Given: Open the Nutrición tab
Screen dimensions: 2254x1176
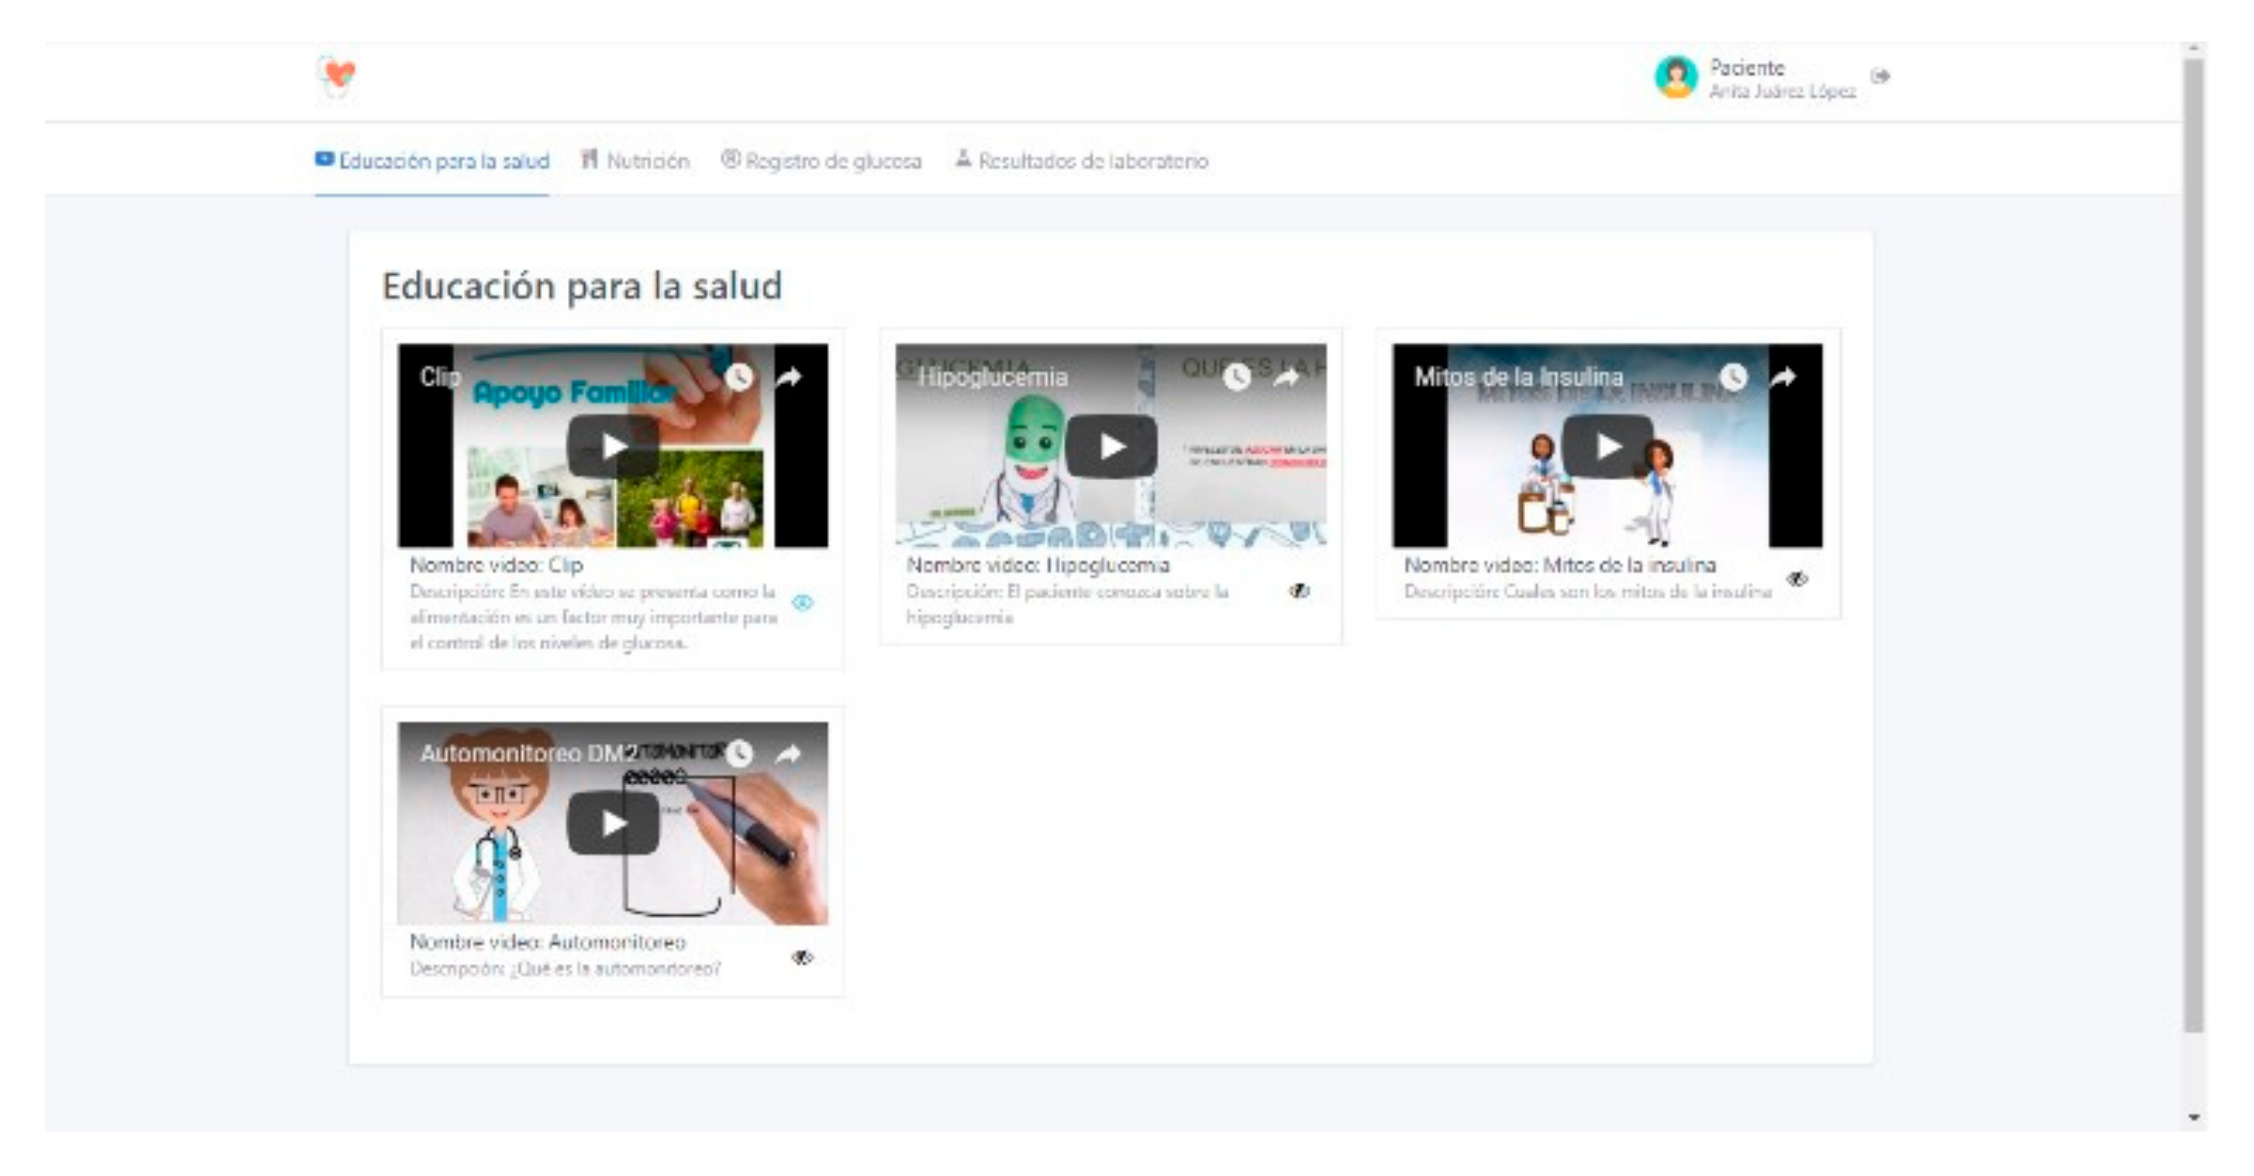Looking at the screenshot, I should [636, 161].
